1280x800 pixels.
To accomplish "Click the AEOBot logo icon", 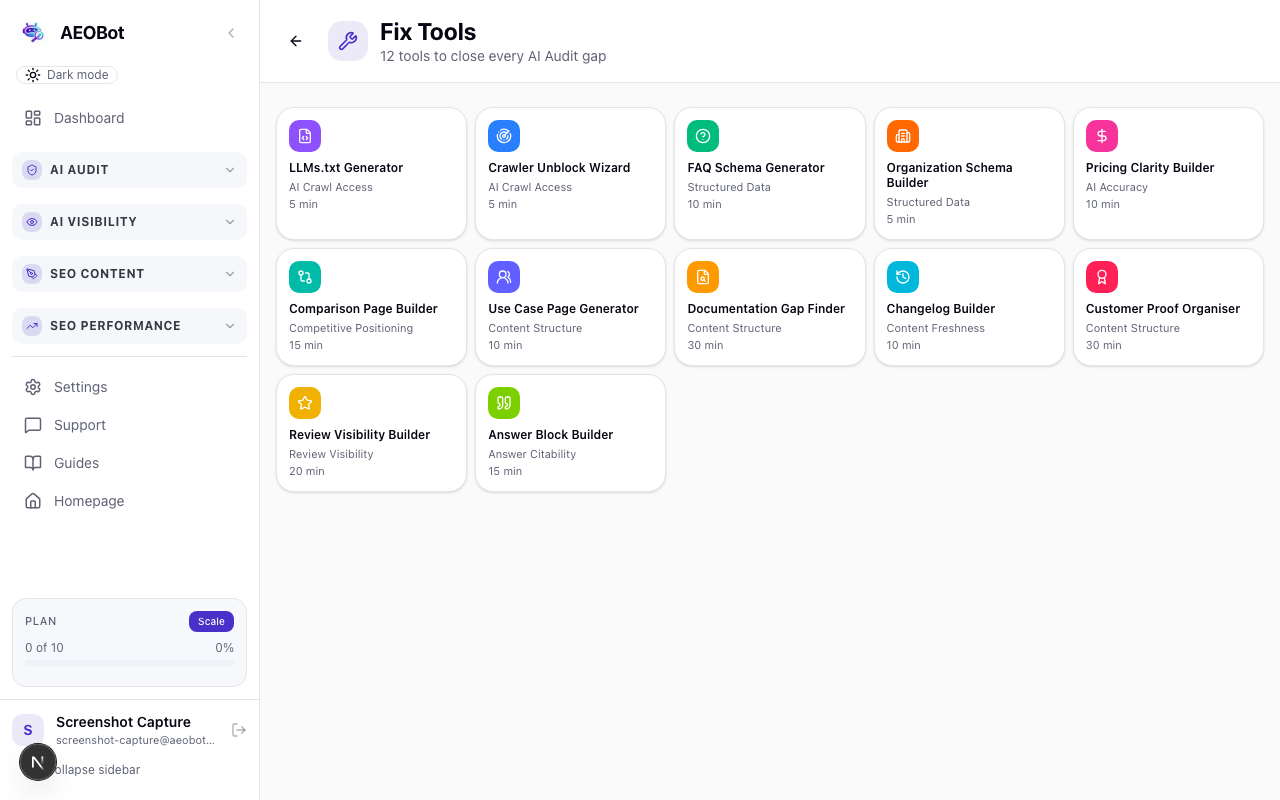I will (x=33, y=32).
